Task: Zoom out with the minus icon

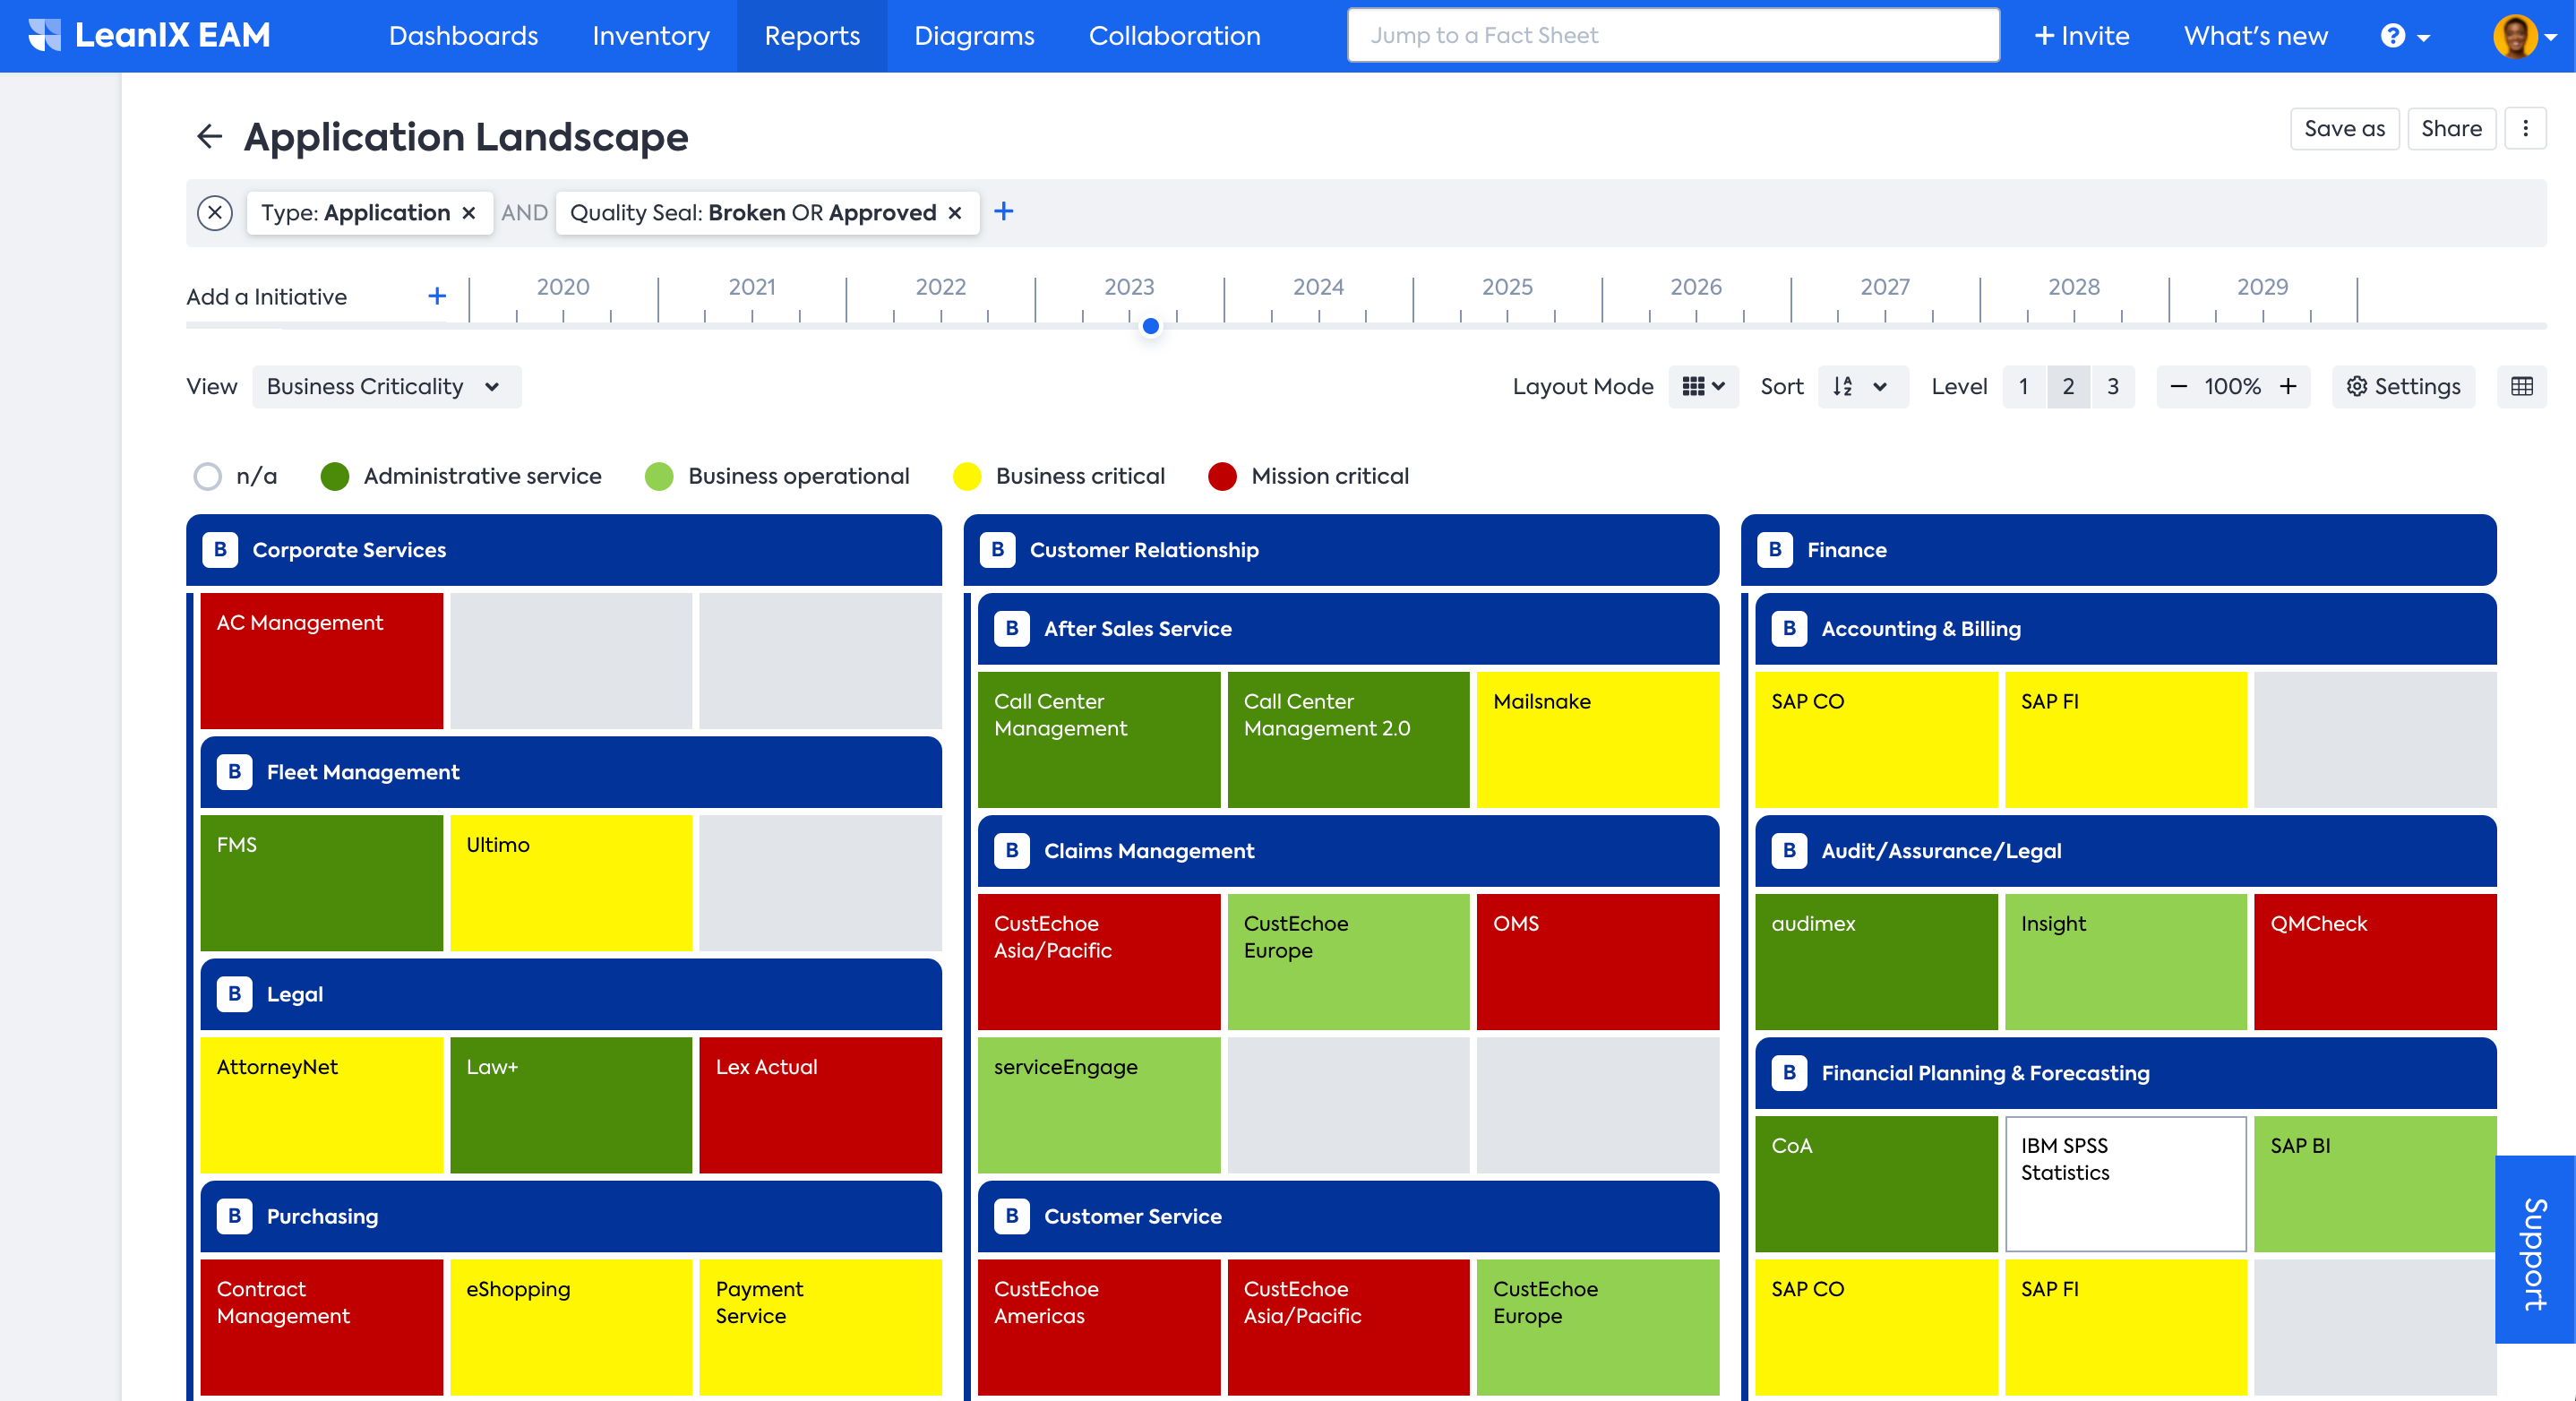Action: click(2179, 386)
